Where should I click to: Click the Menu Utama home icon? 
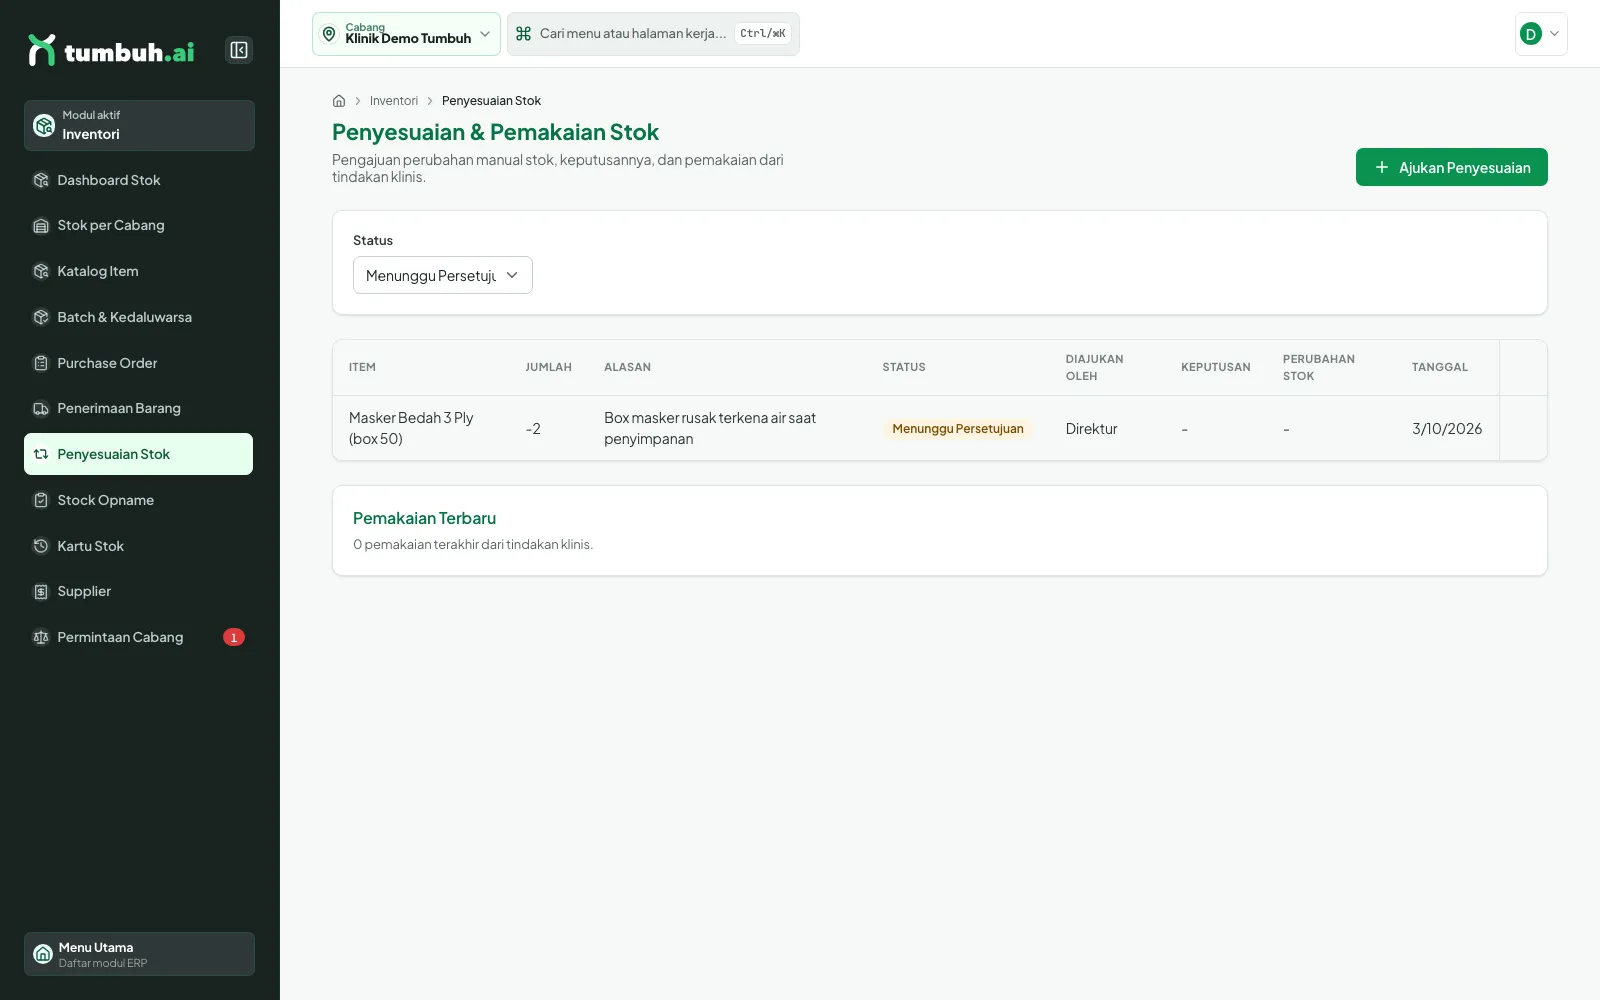point(43,954)
